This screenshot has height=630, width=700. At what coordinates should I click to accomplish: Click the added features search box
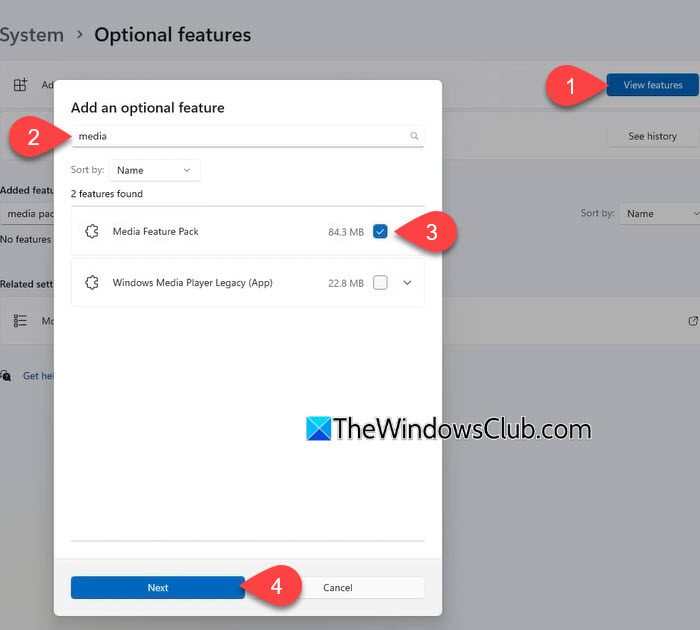pyautogui.click(x=27, y=214)
